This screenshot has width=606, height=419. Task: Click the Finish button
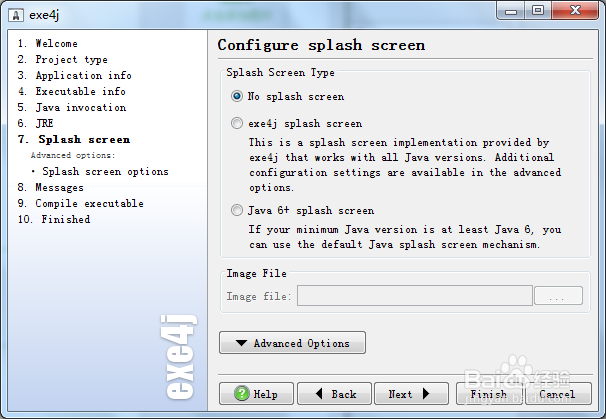pos(489,393)
